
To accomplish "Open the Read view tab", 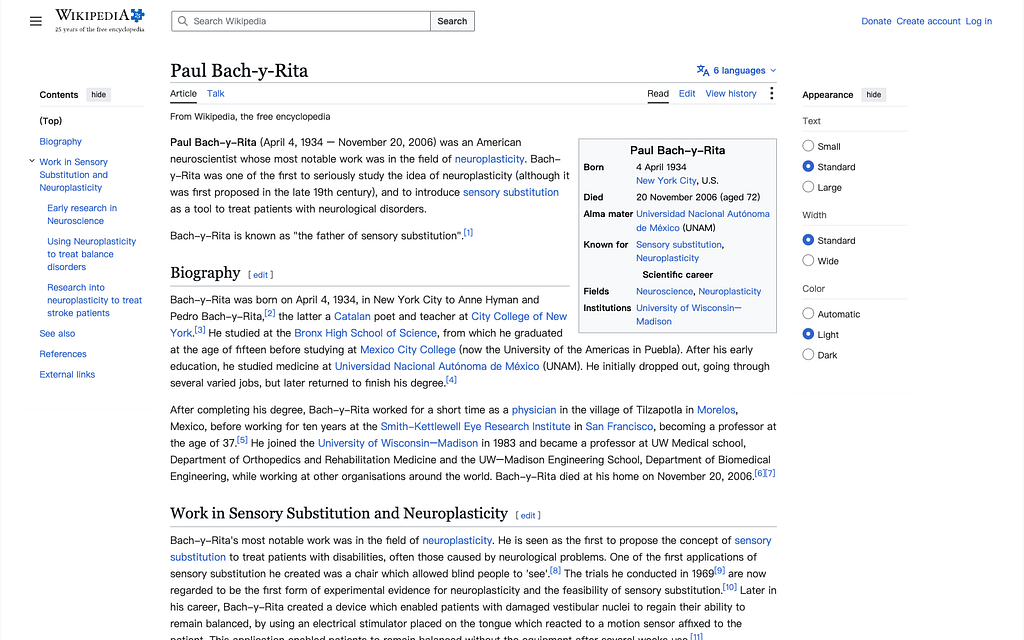I will (x=658, y=93).
